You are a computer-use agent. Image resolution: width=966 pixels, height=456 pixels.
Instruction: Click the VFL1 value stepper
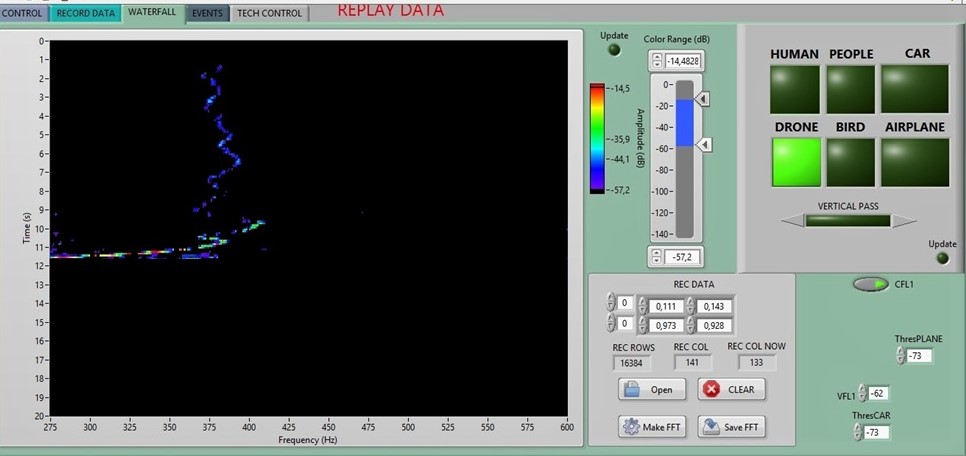(x=861, y=394)
